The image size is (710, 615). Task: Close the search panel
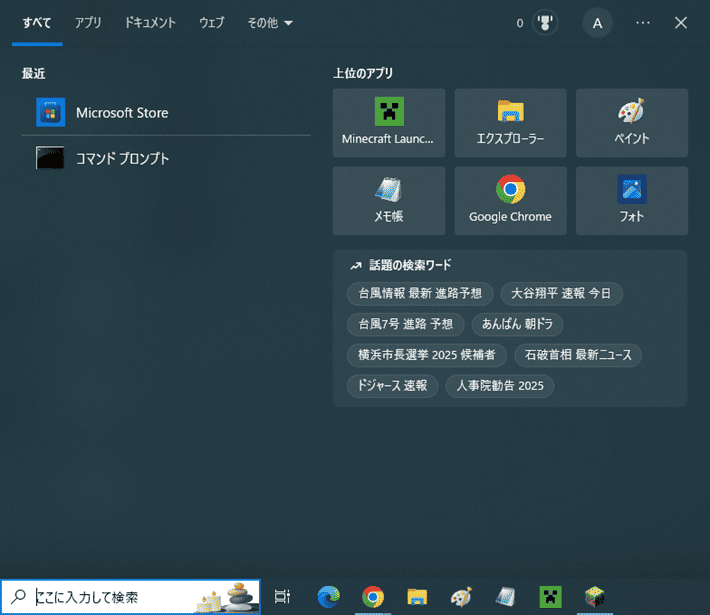pos(681,23)
